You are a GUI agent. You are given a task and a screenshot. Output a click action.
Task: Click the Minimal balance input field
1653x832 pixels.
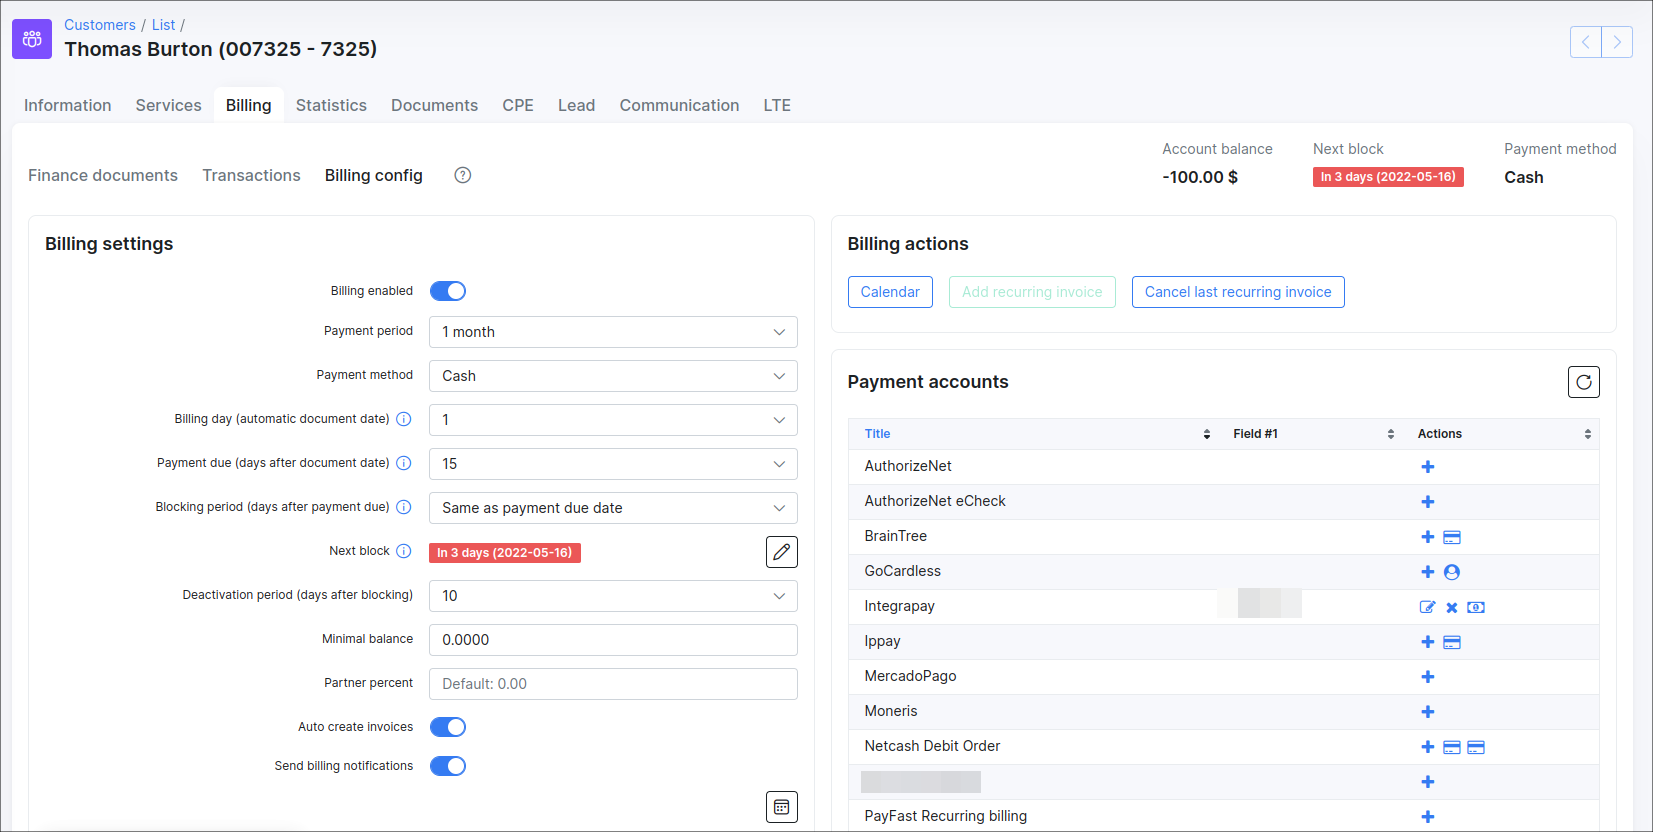[x=612, y=640]
